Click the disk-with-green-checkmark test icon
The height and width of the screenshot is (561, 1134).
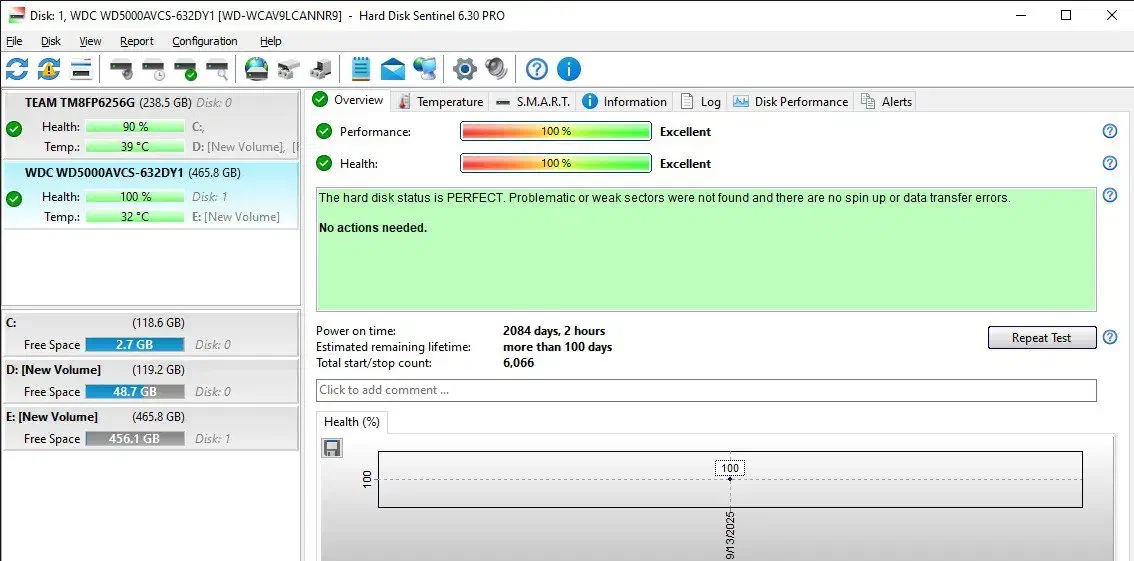(x=185, y=69)
